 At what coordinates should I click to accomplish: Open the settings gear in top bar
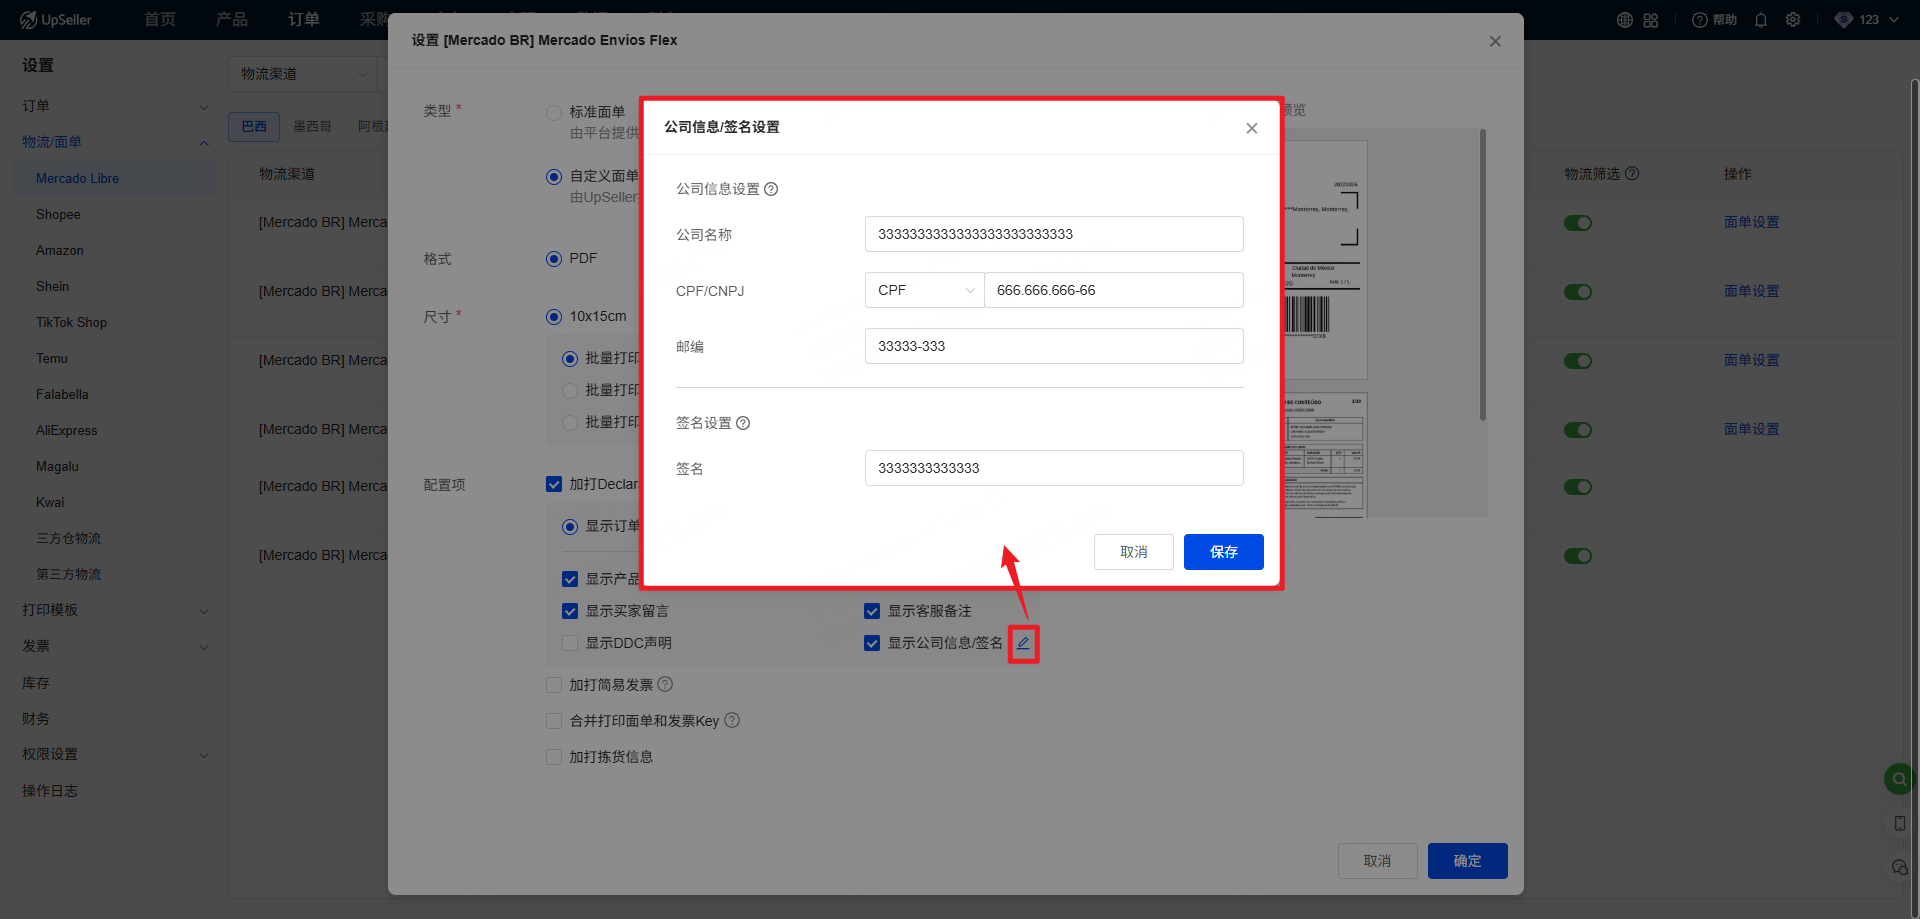click(1793, 20)
